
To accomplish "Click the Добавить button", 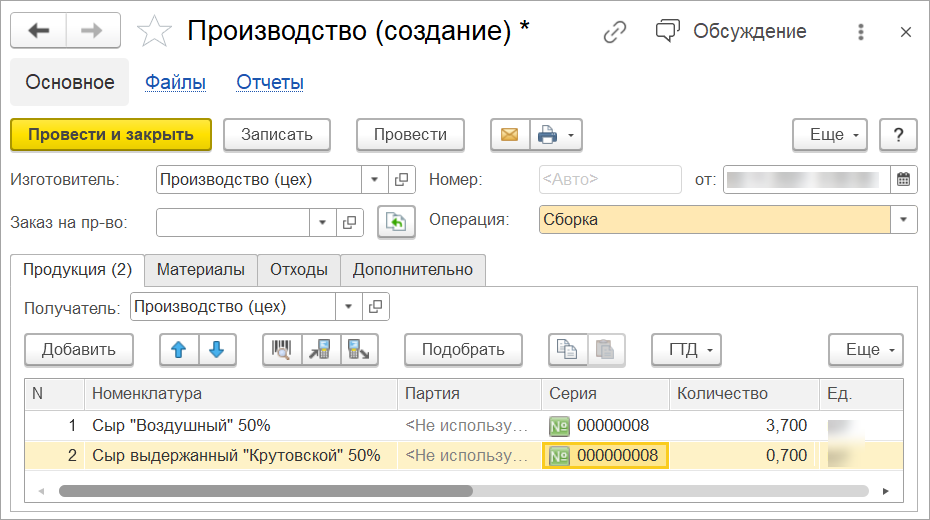I will [x=79, y=350].
